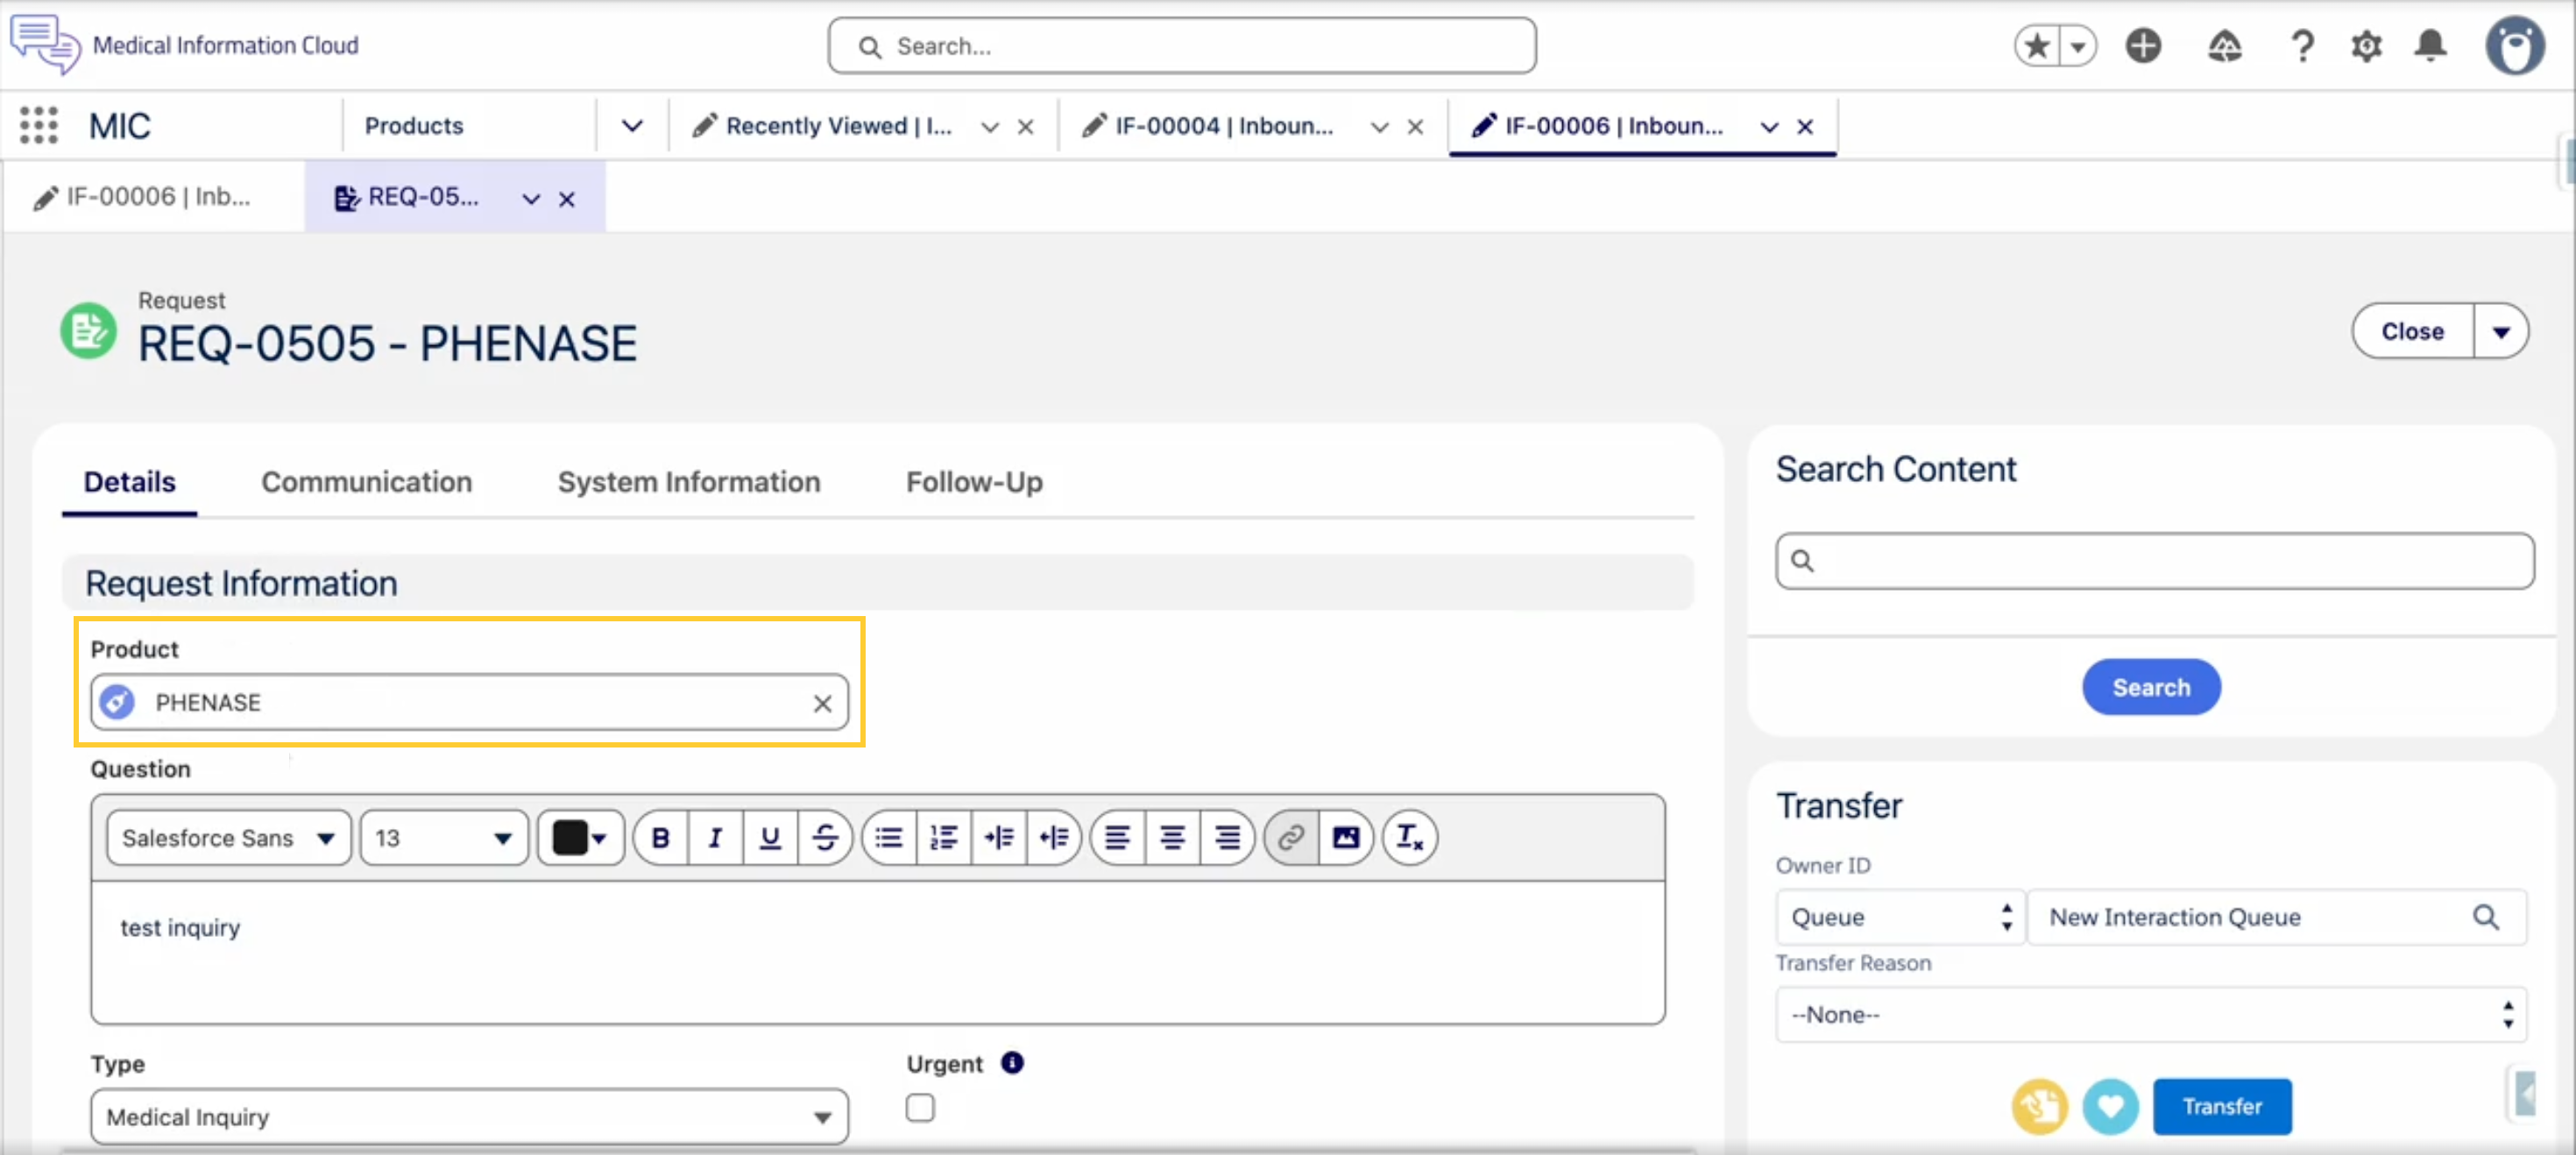The height and width of the screenshot is (1155, 2576).
Task: Open the Setup gear menu
Action: (x=2366, y=46)
